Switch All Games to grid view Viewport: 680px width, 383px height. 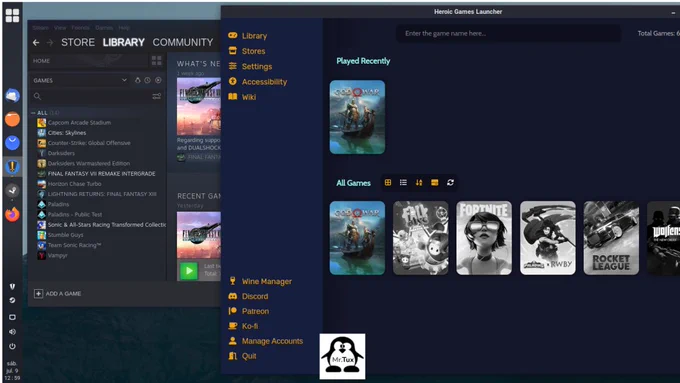(x=388, y=183)
